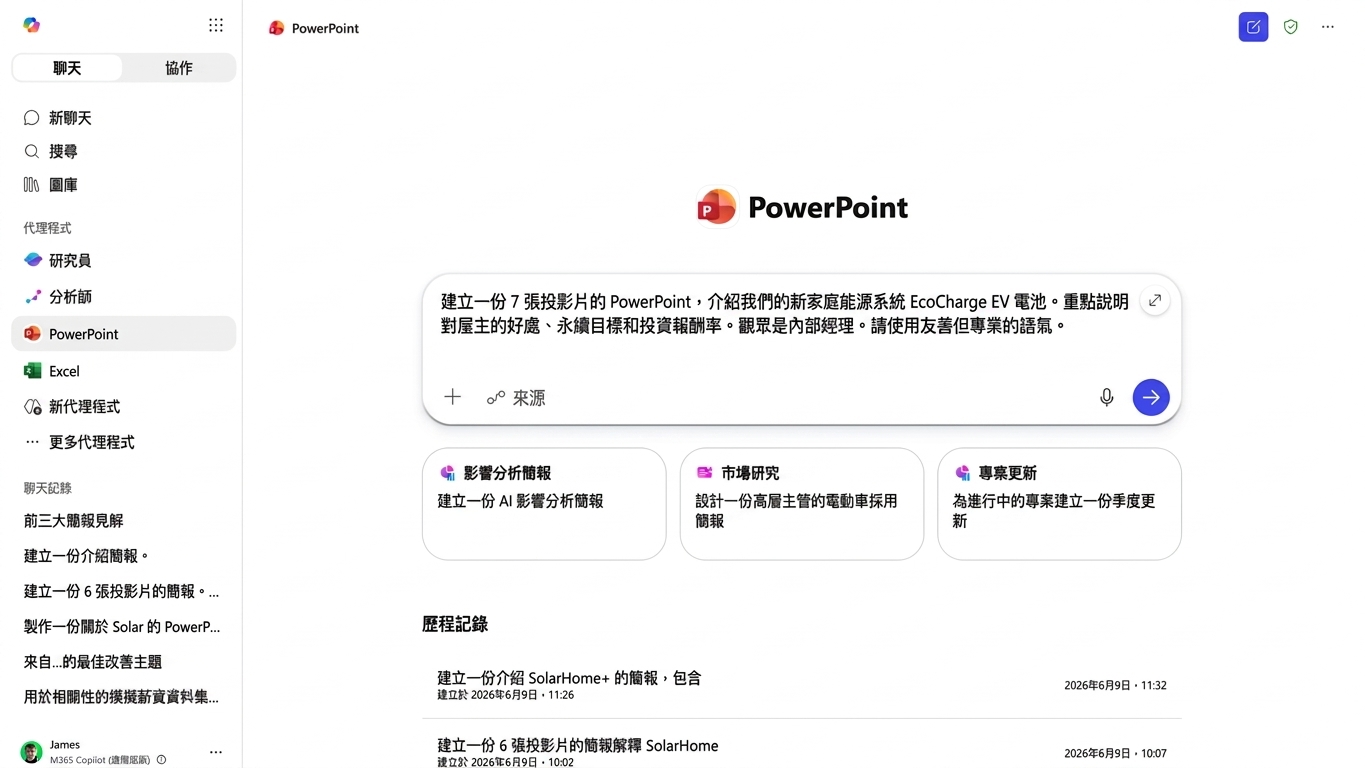
Task: Select the 影響分析簡報 suggestion card
Action: (544, 503)
